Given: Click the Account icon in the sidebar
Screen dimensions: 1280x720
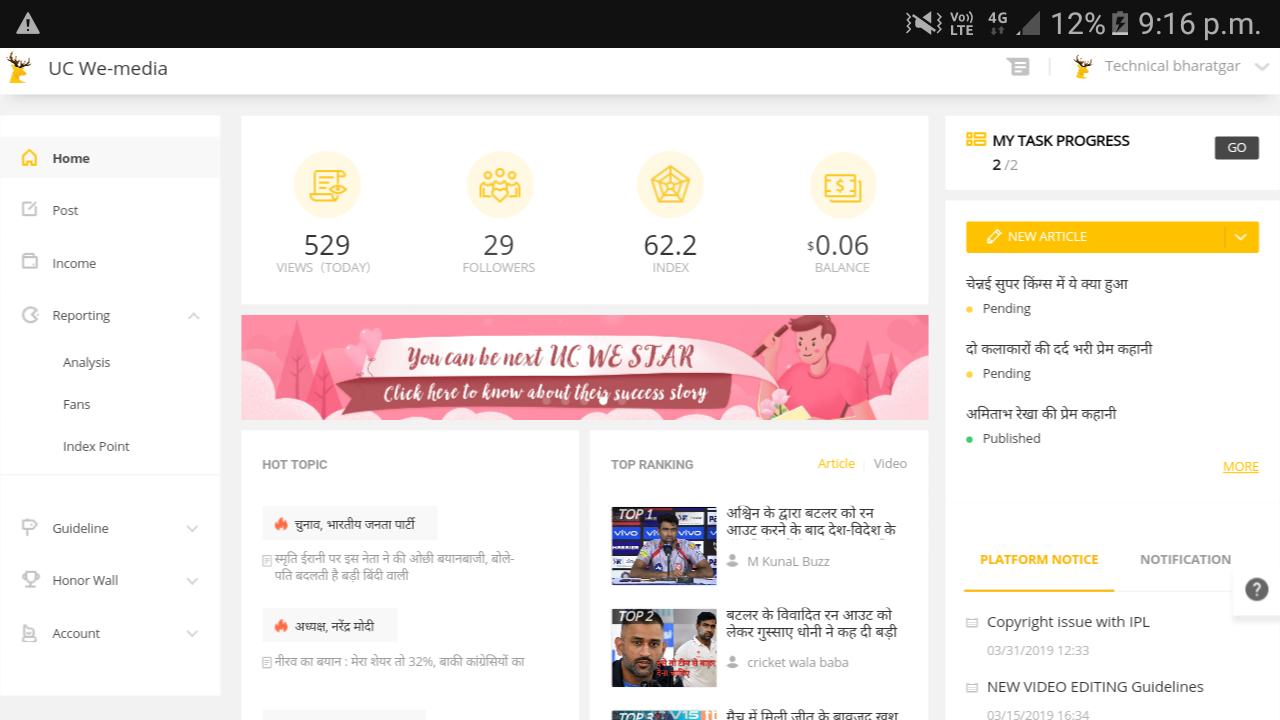Looking at the screenshot, I should [x=29, y=632].
